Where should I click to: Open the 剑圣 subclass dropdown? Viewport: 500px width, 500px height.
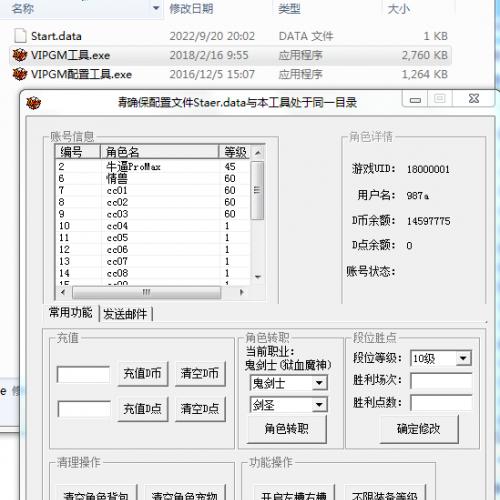click(x=319, y=405)
